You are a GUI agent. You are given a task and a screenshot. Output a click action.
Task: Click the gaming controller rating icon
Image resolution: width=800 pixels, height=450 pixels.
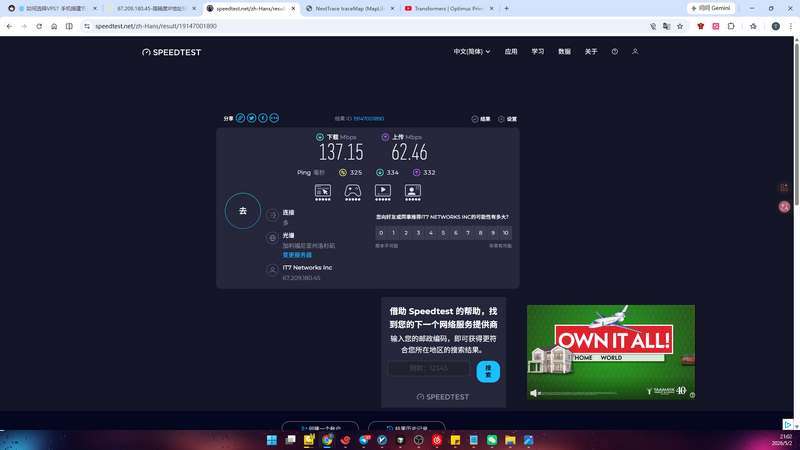click(x=353, y=192)
